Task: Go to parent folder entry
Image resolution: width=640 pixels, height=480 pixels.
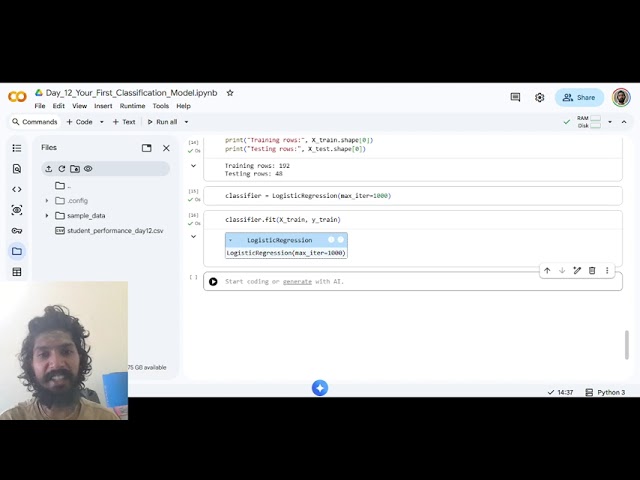Action: click(x=63, y=186)
